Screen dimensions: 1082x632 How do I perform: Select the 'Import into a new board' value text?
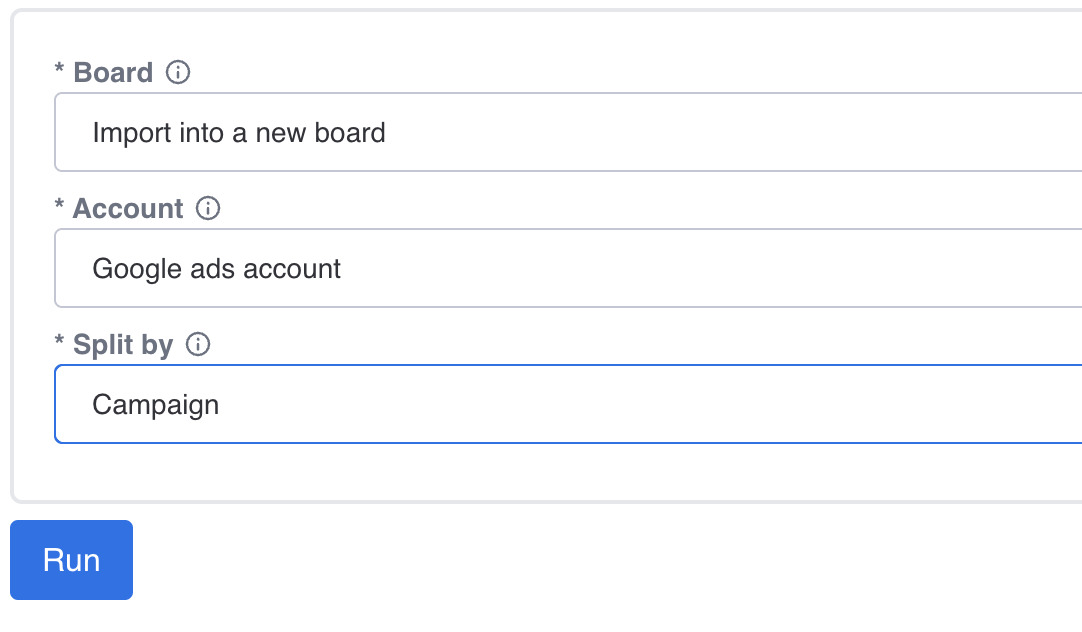239,132
